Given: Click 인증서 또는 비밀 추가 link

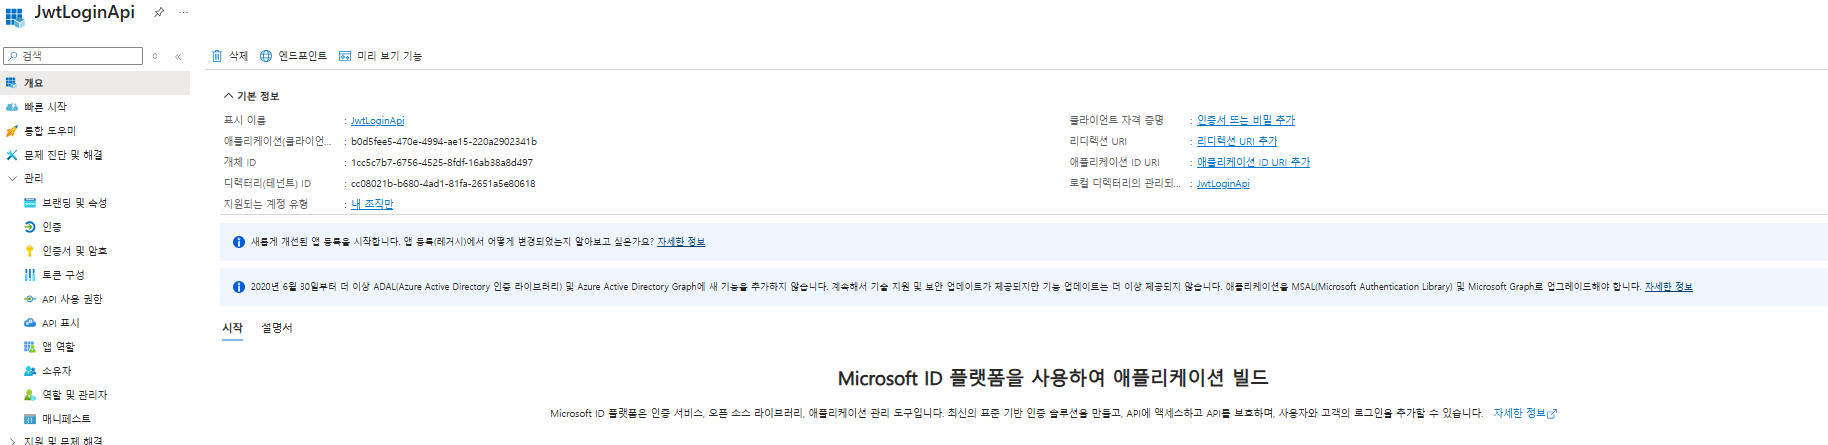Looking at the screenshot, I should [x=1246, y=120].
